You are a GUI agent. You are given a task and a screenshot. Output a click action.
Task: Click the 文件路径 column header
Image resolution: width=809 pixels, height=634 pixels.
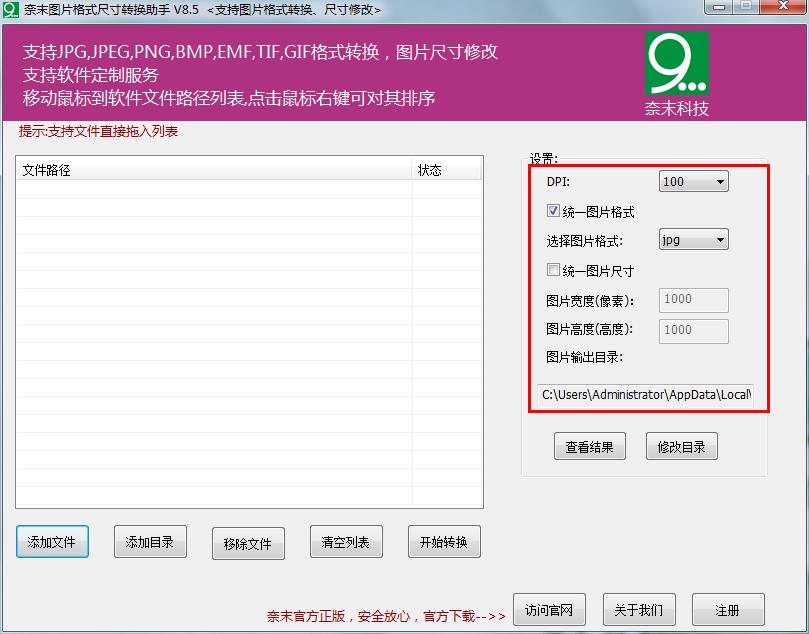click(215, 170)
